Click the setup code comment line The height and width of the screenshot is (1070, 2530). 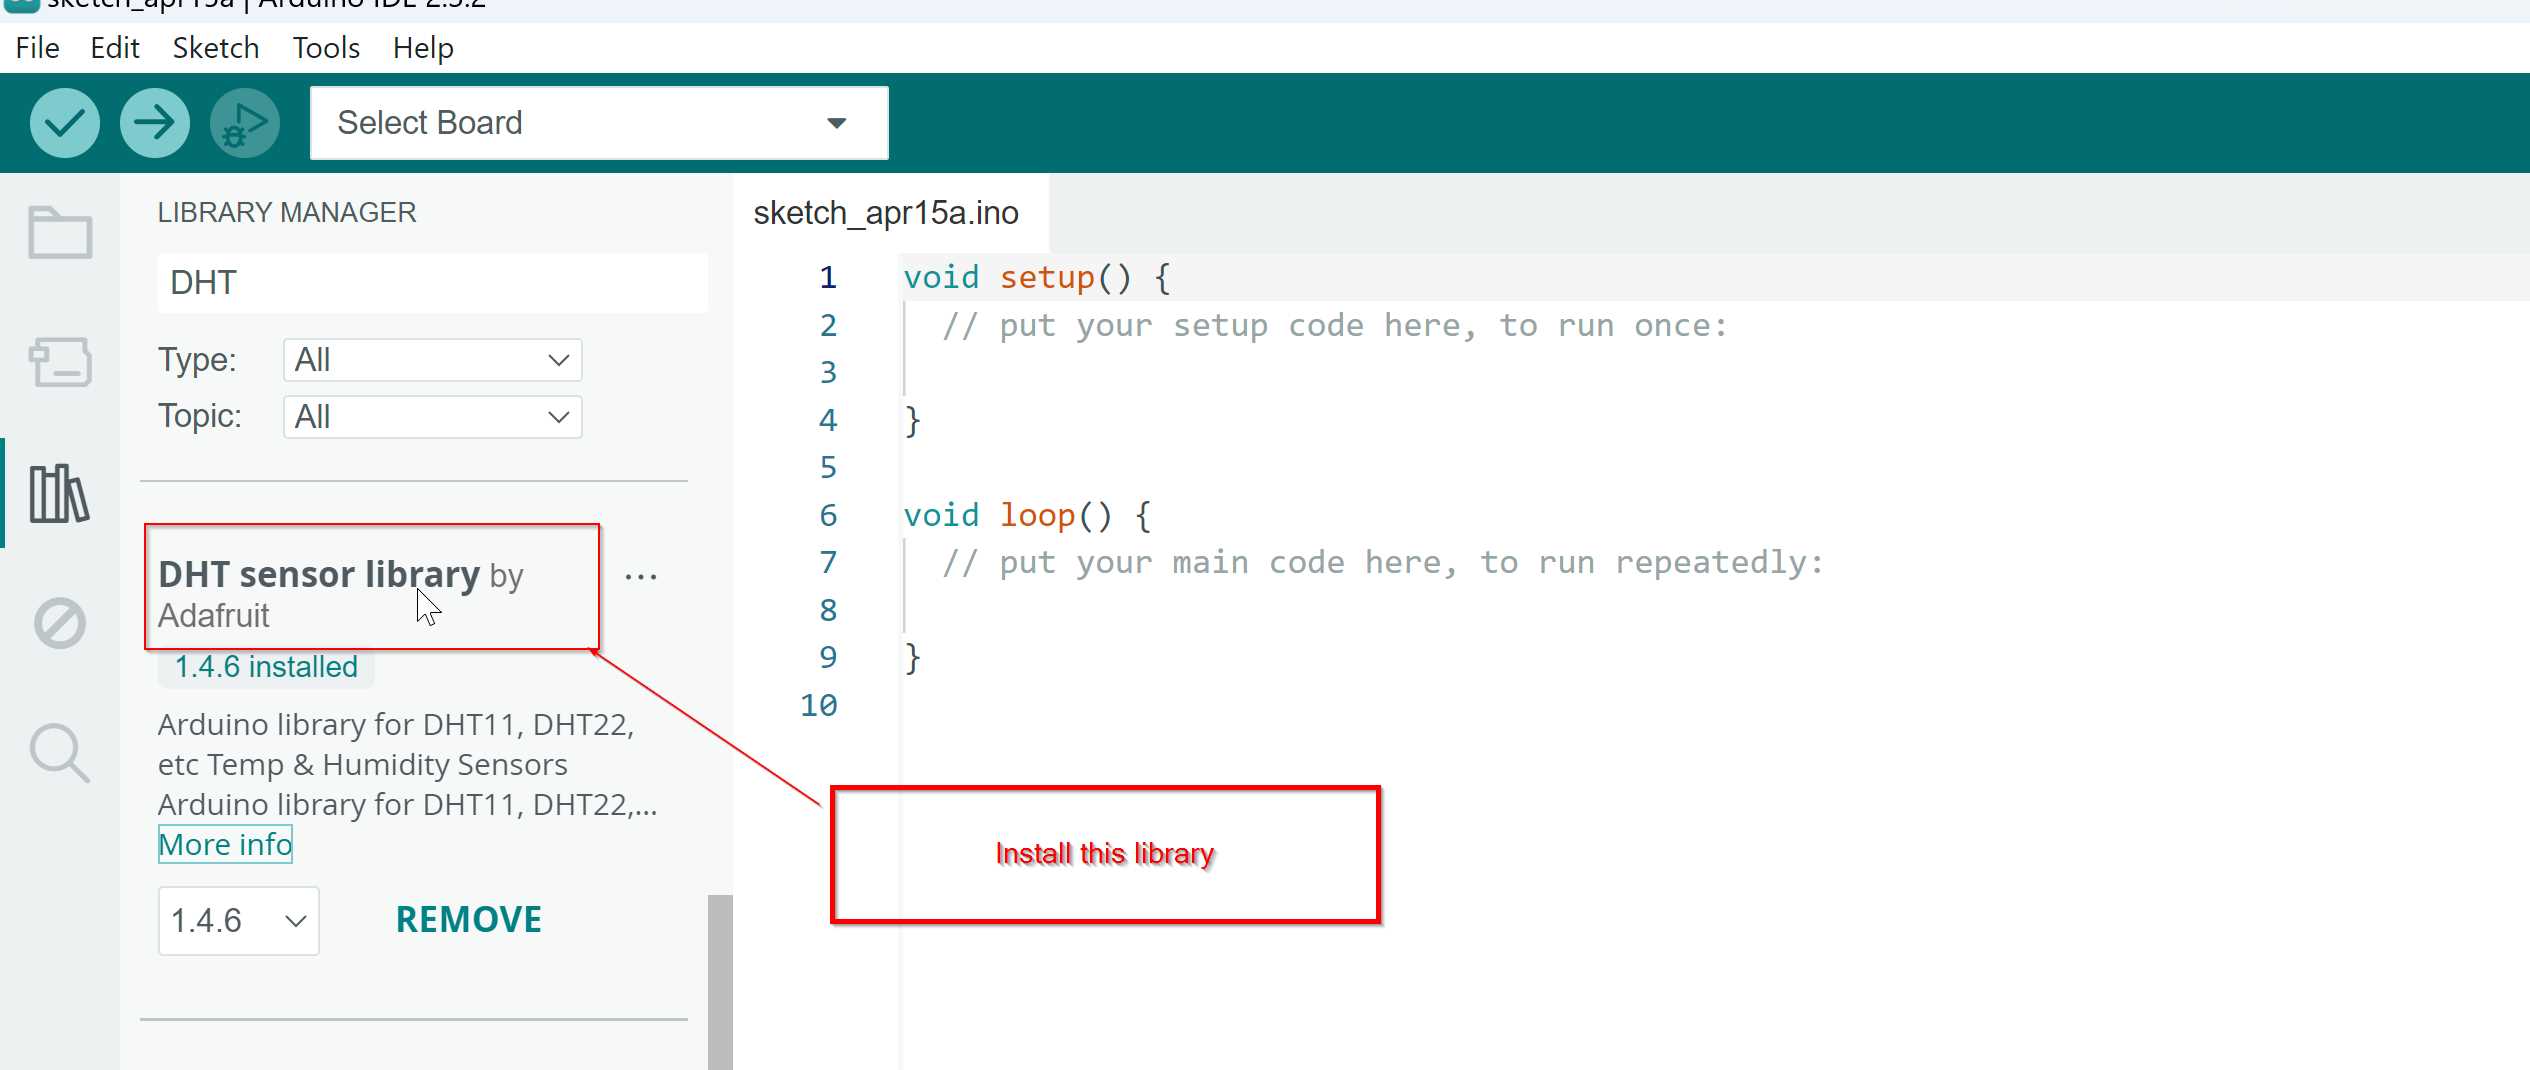pyautogui.click(x=1334, y=326)
